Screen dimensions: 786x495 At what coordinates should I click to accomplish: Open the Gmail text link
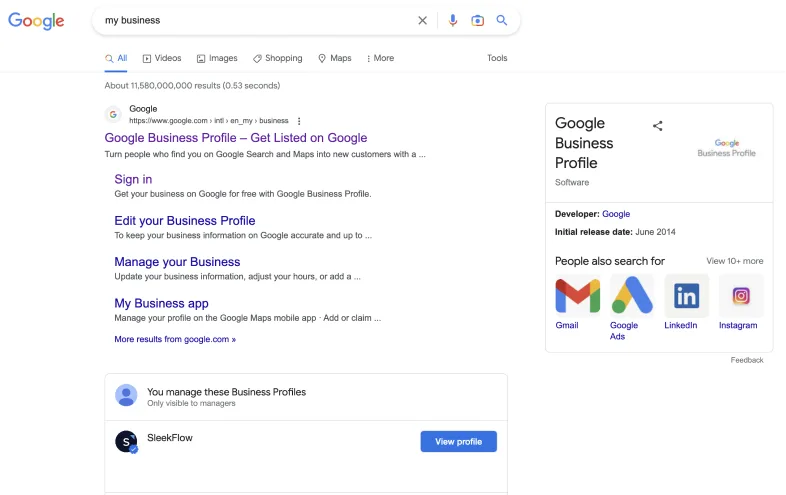coord(567,325)
